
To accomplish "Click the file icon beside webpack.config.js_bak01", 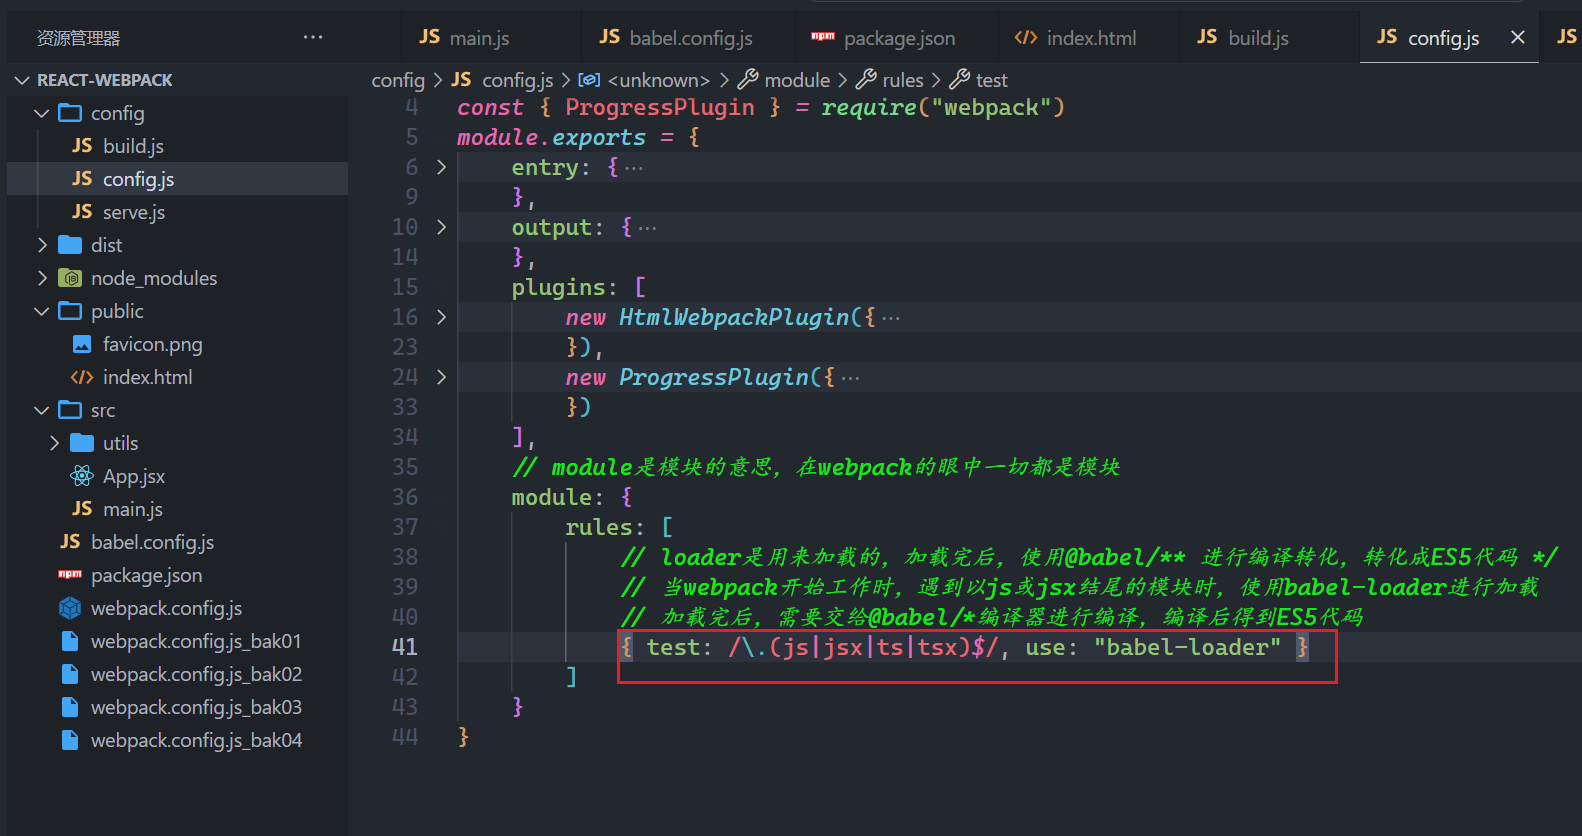I will point(70,641).
